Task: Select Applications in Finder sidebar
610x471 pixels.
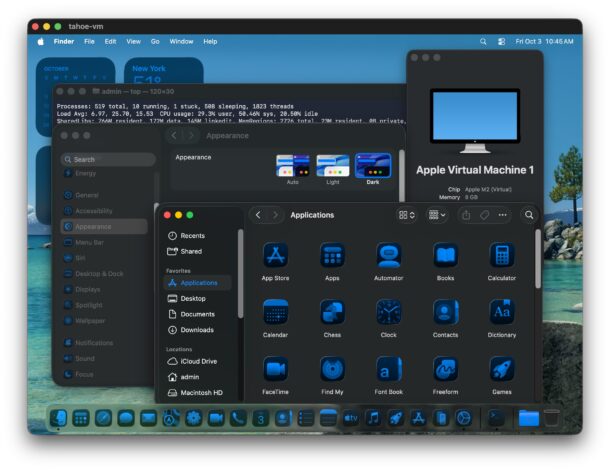Action: [198, 283]
